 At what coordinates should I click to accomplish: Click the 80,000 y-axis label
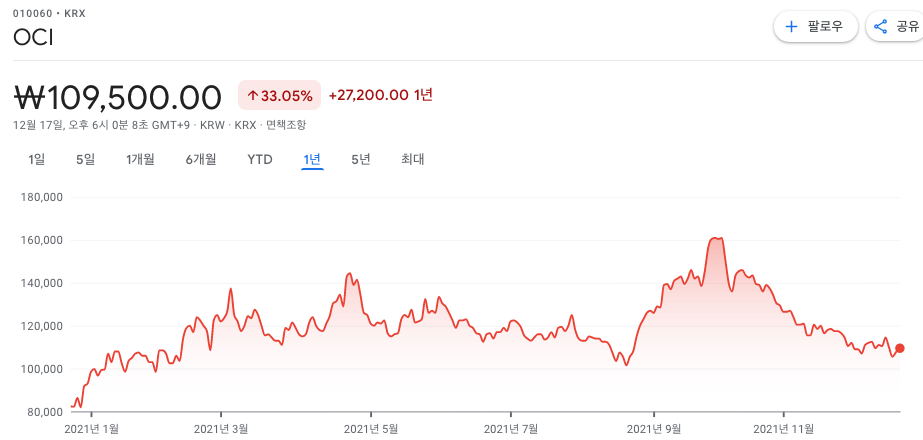coord(45,412)
